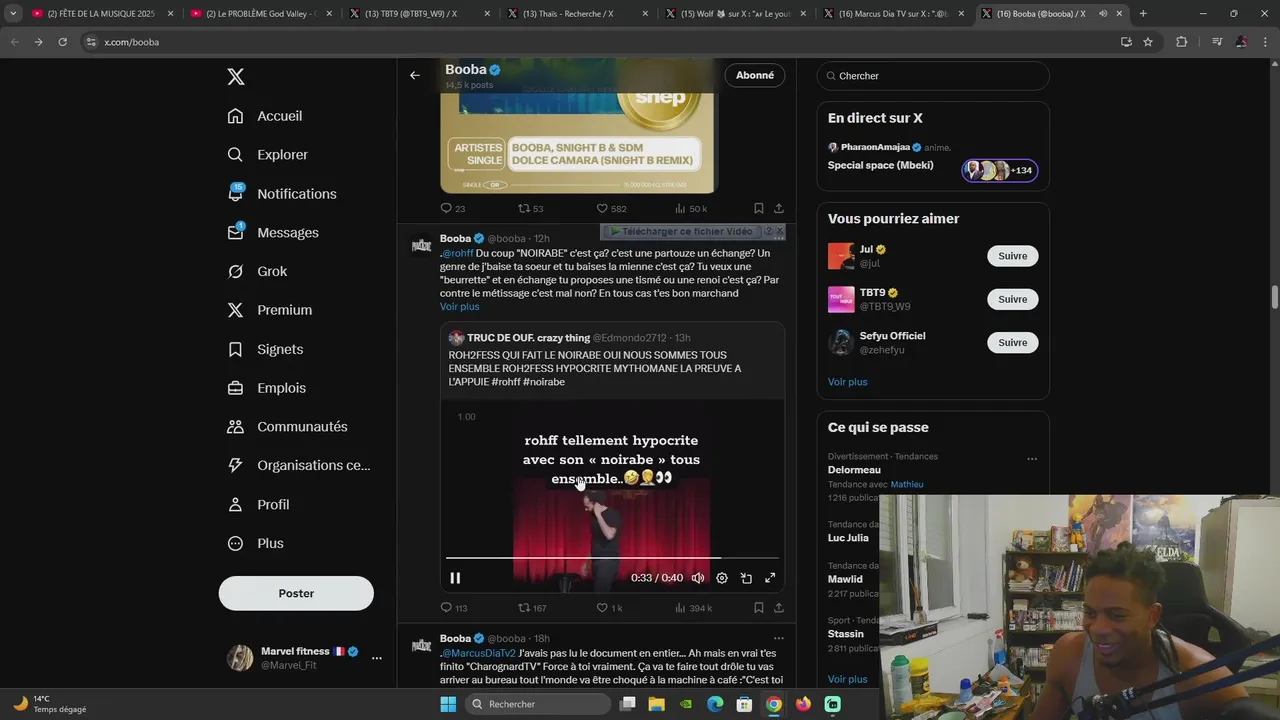Follow Sefyu Officiel account

pos(1013,342)
